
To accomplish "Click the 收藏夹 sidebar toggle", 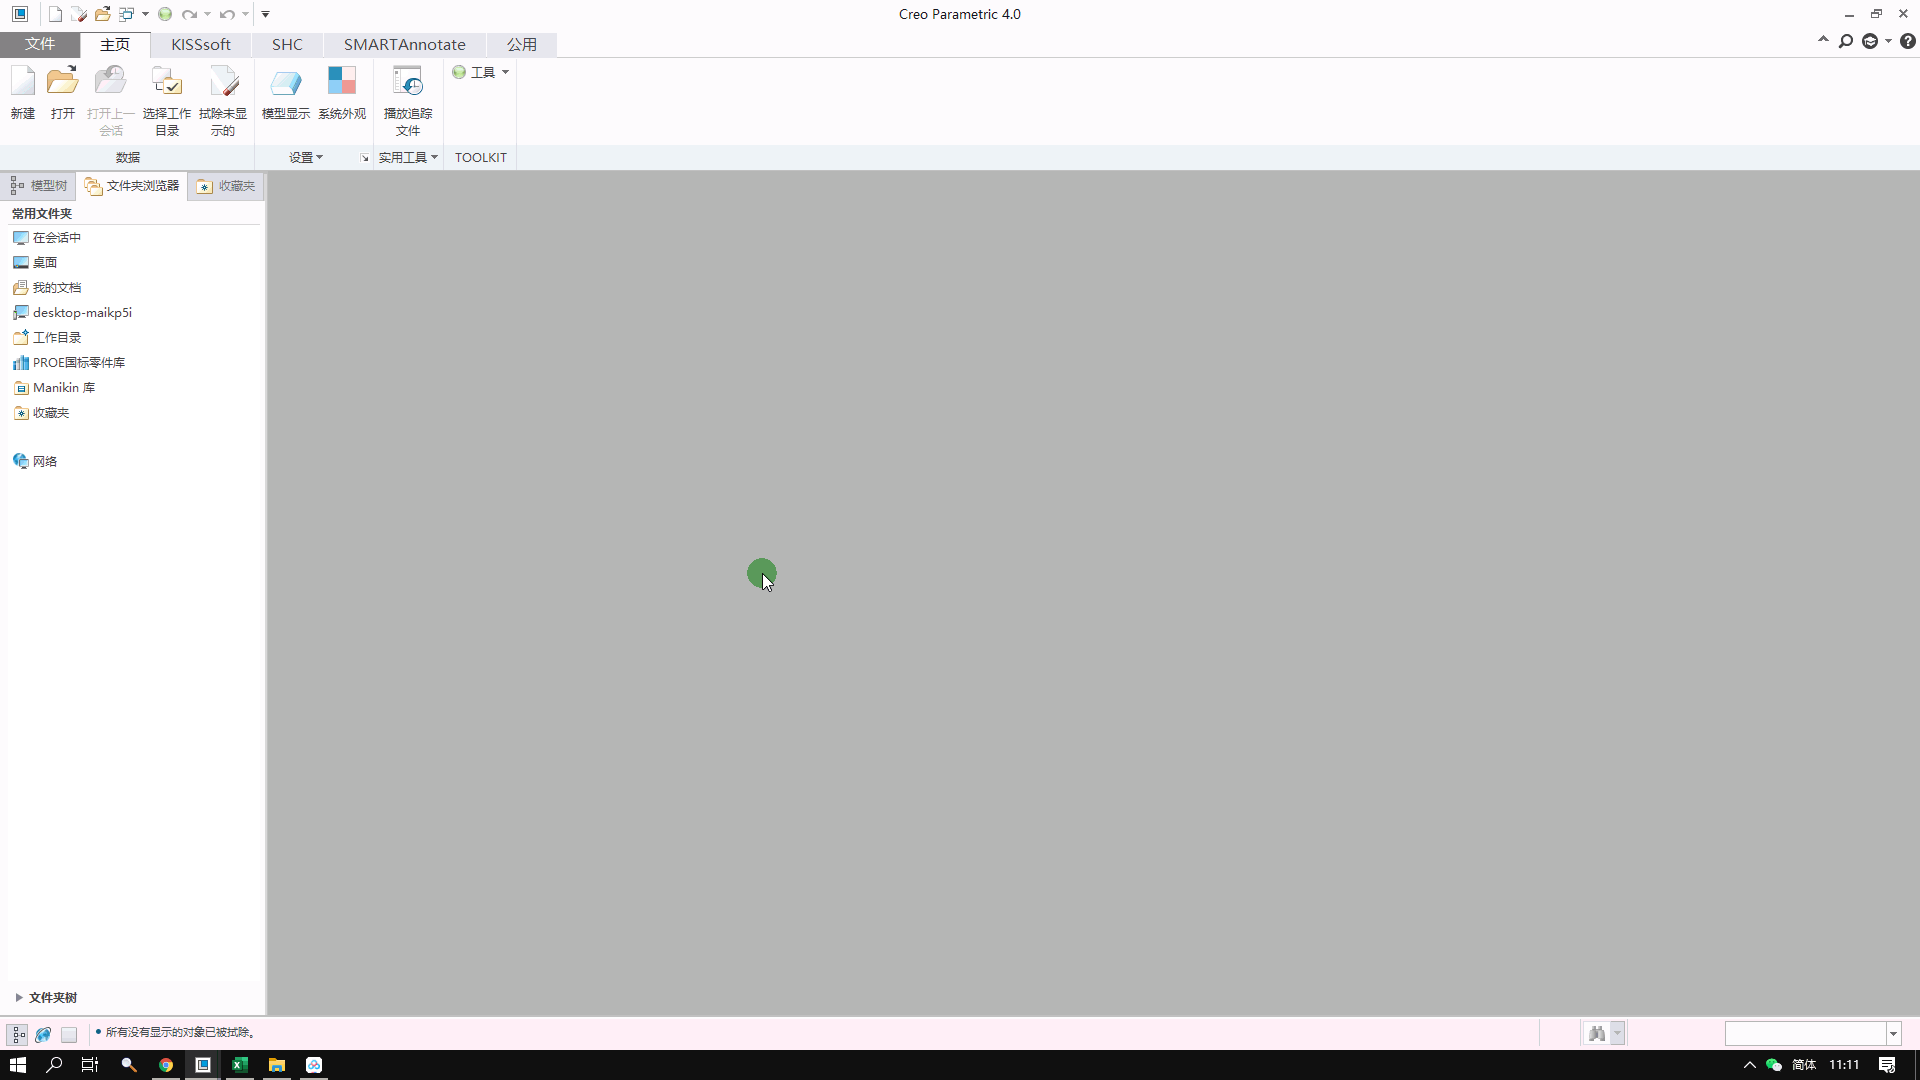I will coord(225,185).
